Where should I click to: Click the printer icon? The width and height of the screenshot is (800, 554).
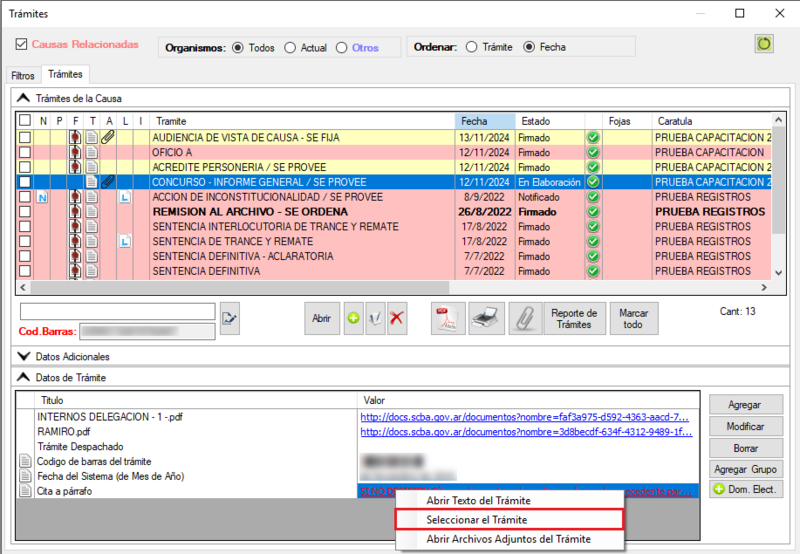[484, 318]
